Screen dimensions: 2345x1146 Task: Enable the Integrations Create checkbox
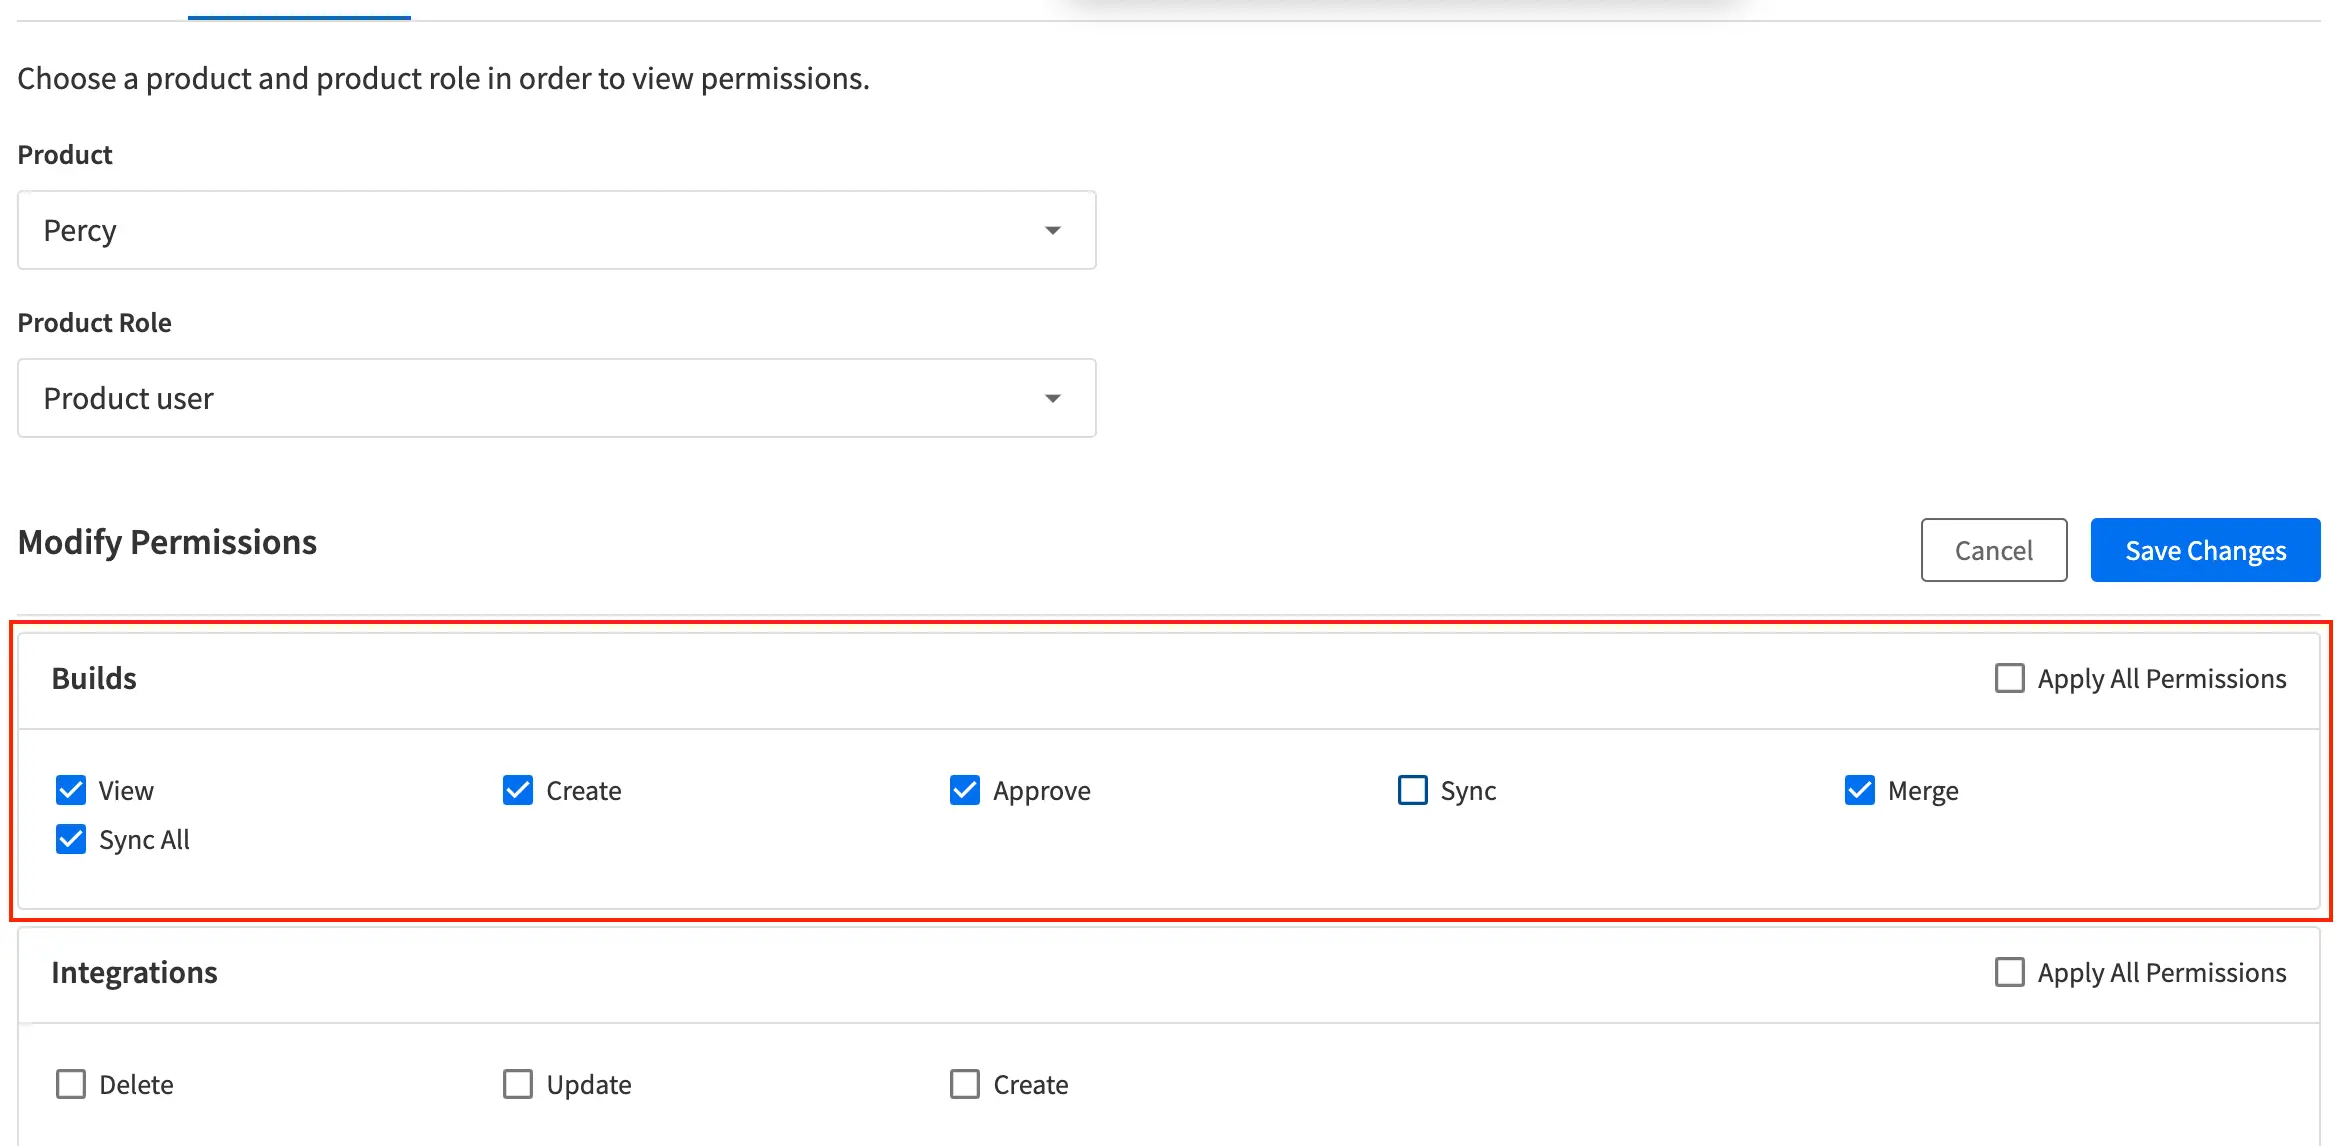[x=965, y=1084]
